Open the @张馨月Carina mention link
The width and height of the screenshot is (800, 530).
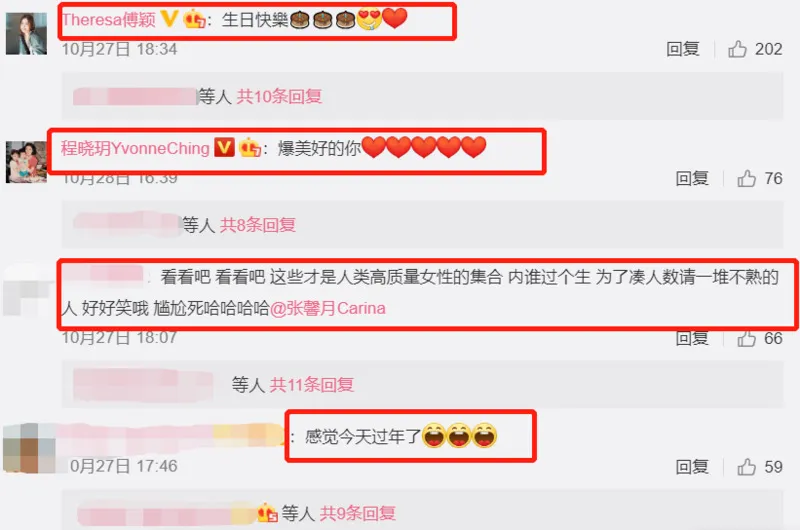328,308
